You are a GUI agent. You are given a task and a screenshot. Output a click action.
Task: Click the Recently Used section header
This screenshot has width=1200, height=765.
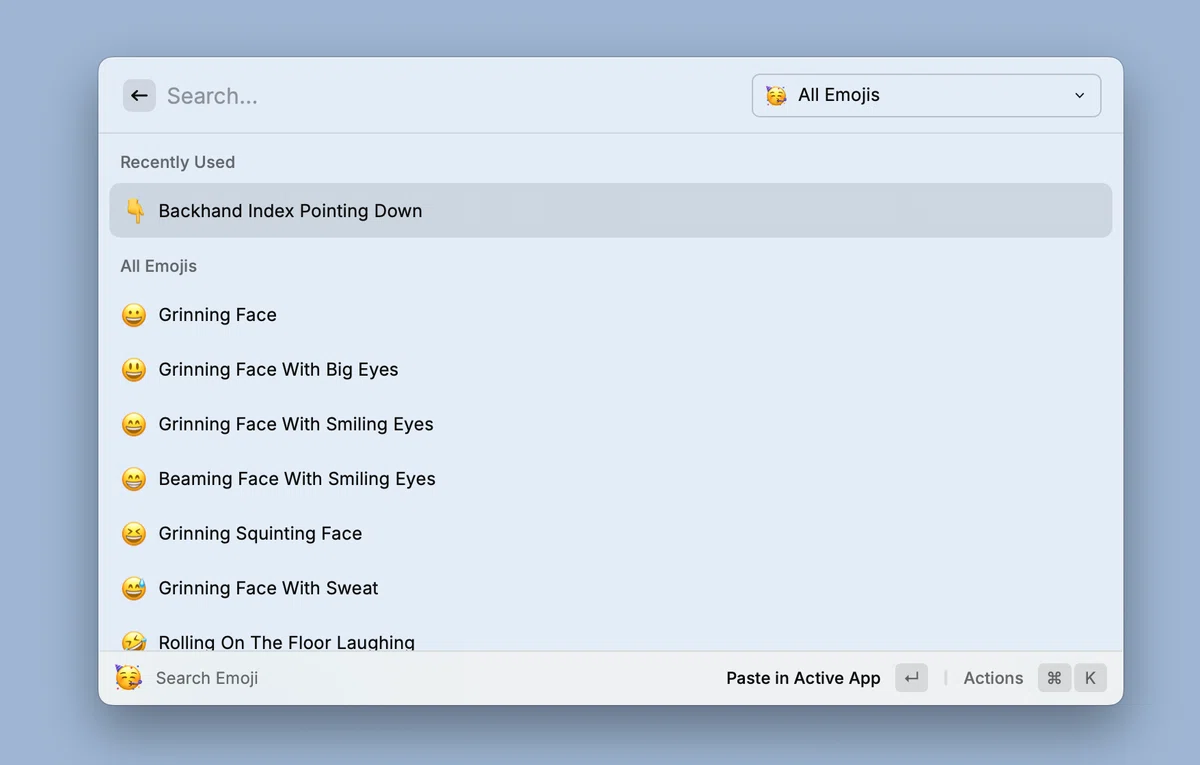coord(178,162)
